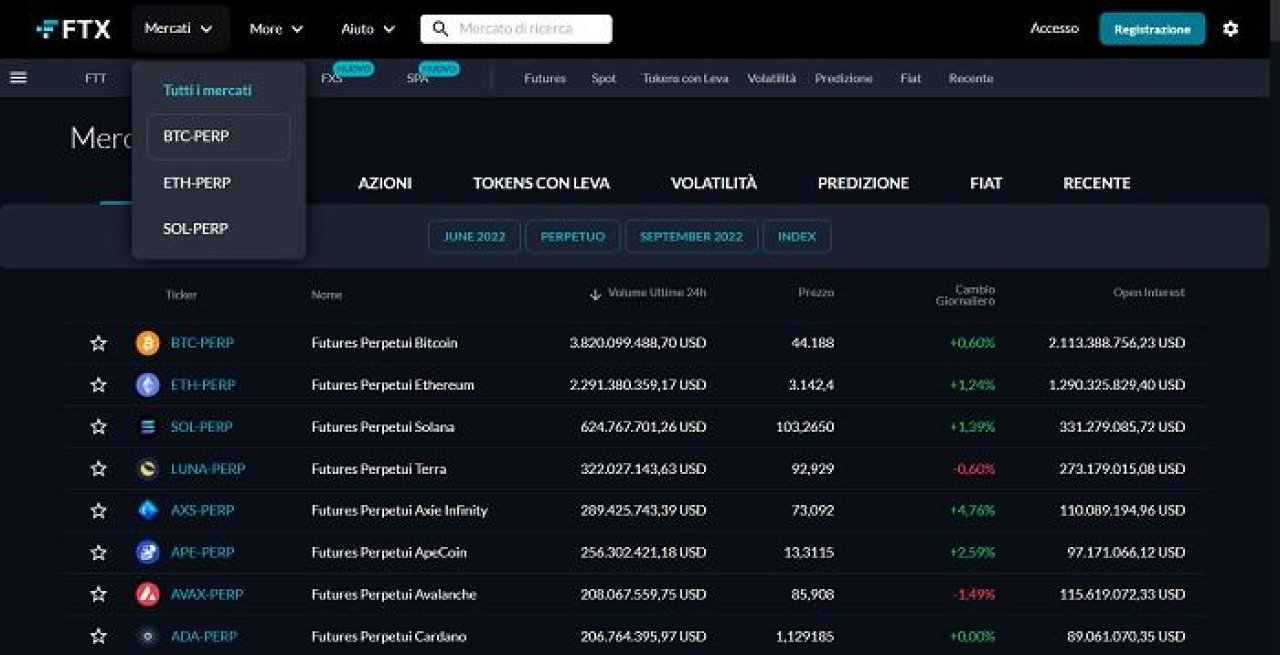Image resolution: width=1280 pixels, height=655 pixels.
Task: Click the Registrazione button
Action: [x=1153, y=29]
